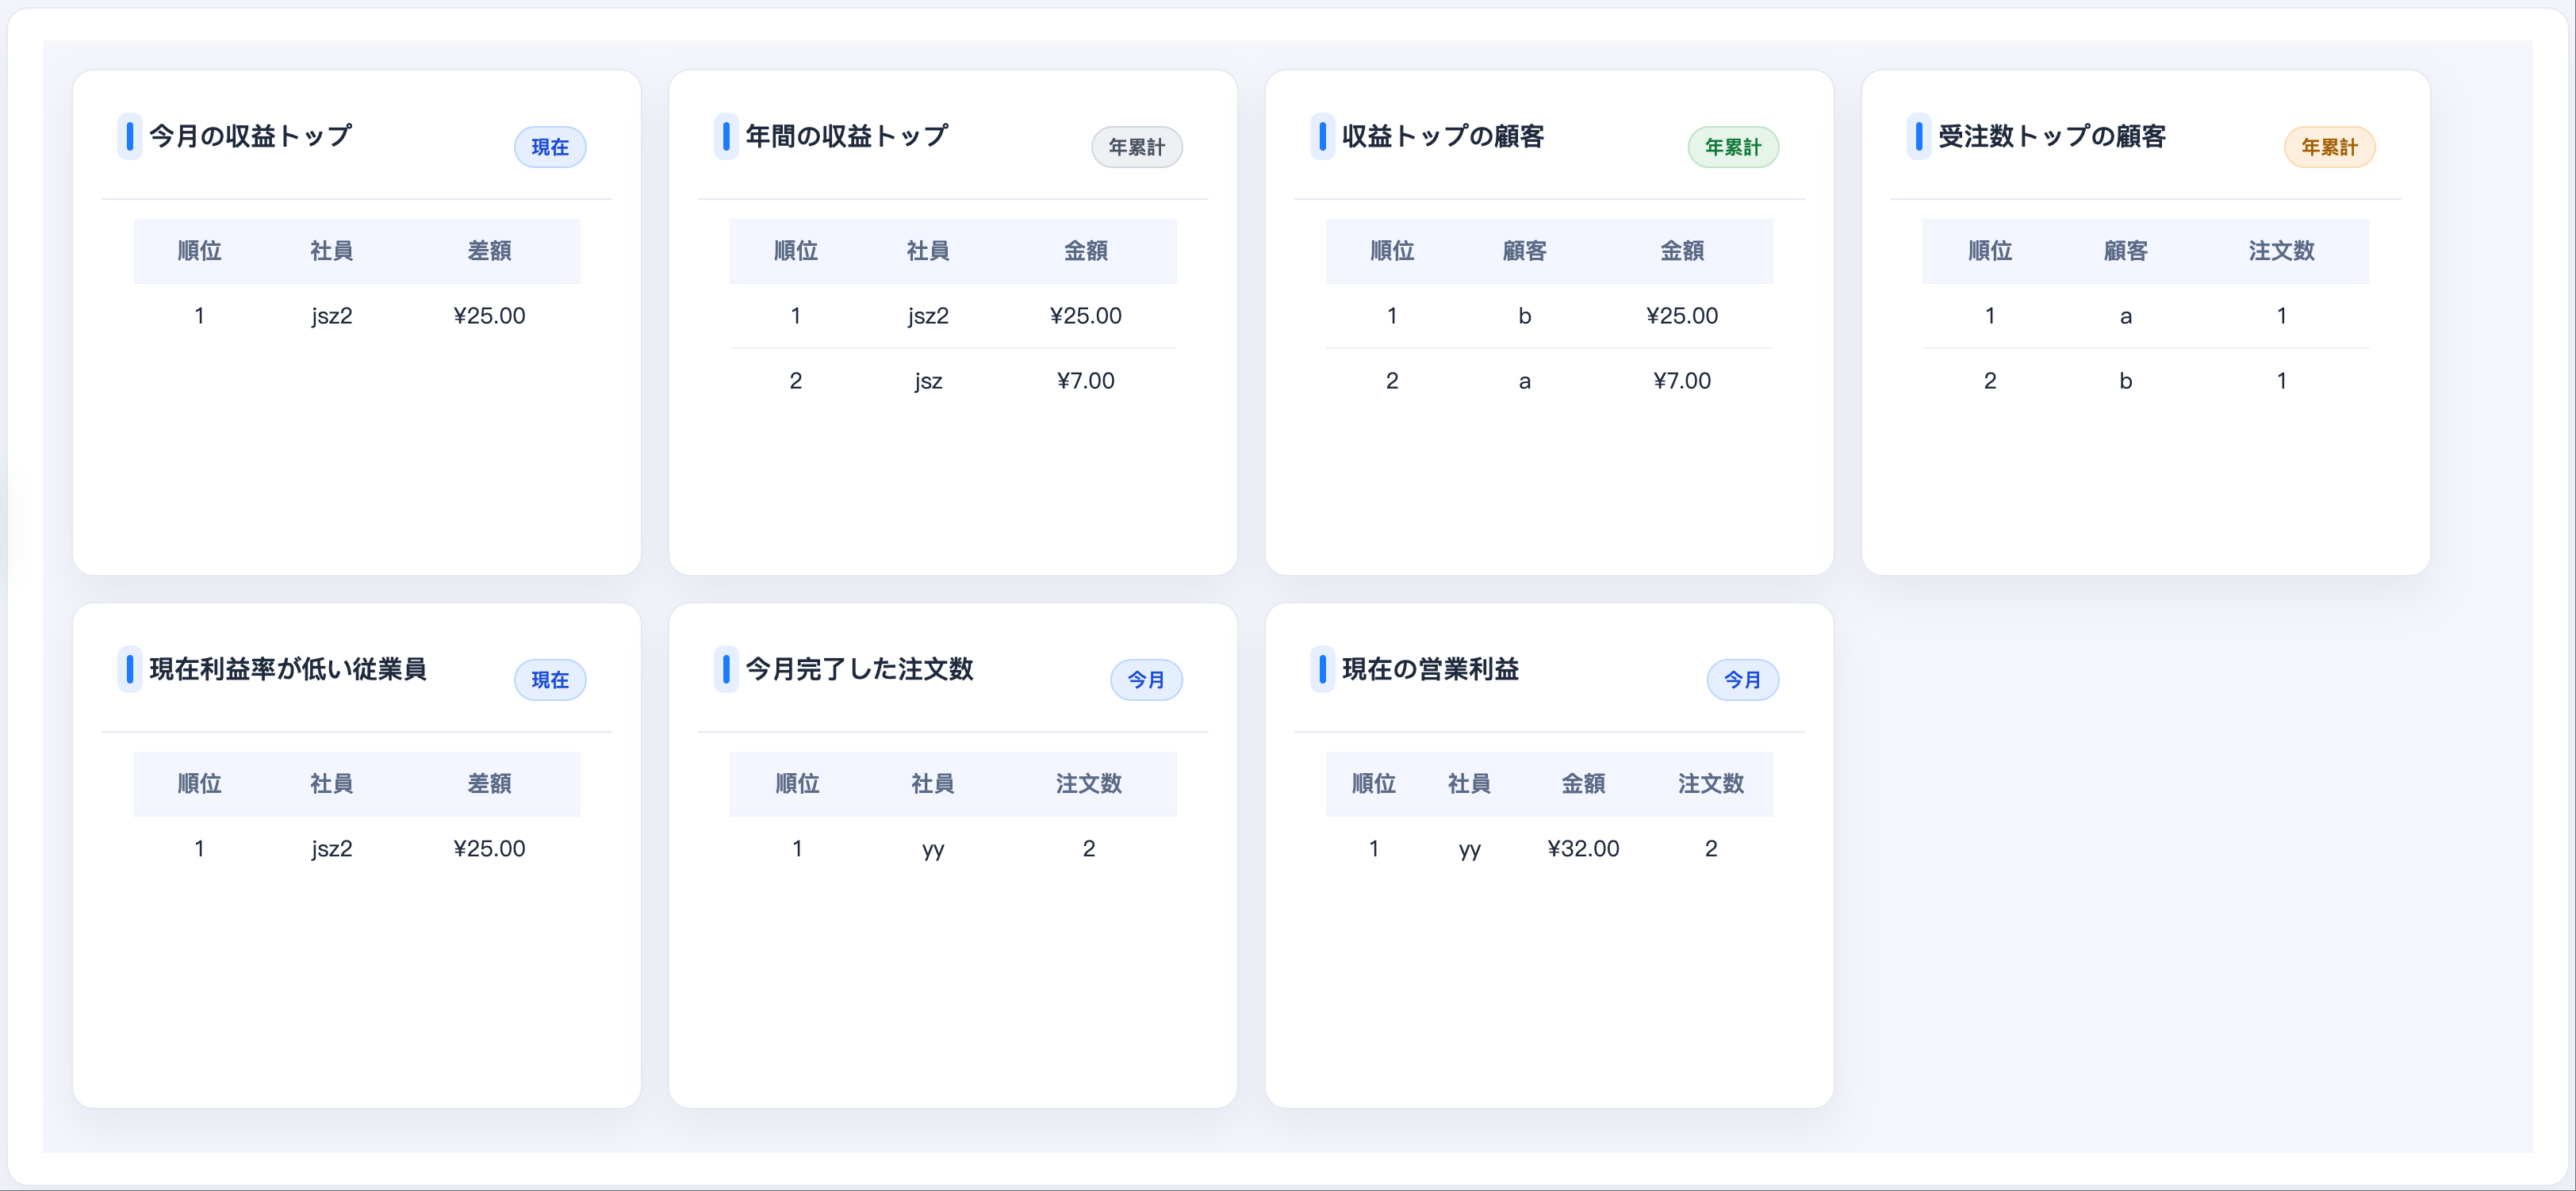The height and width of the screenshot is (1191, 2576).
Task: Click ¥25.00 value in 今月の収益トップ
Action: [x=489, y=316]
